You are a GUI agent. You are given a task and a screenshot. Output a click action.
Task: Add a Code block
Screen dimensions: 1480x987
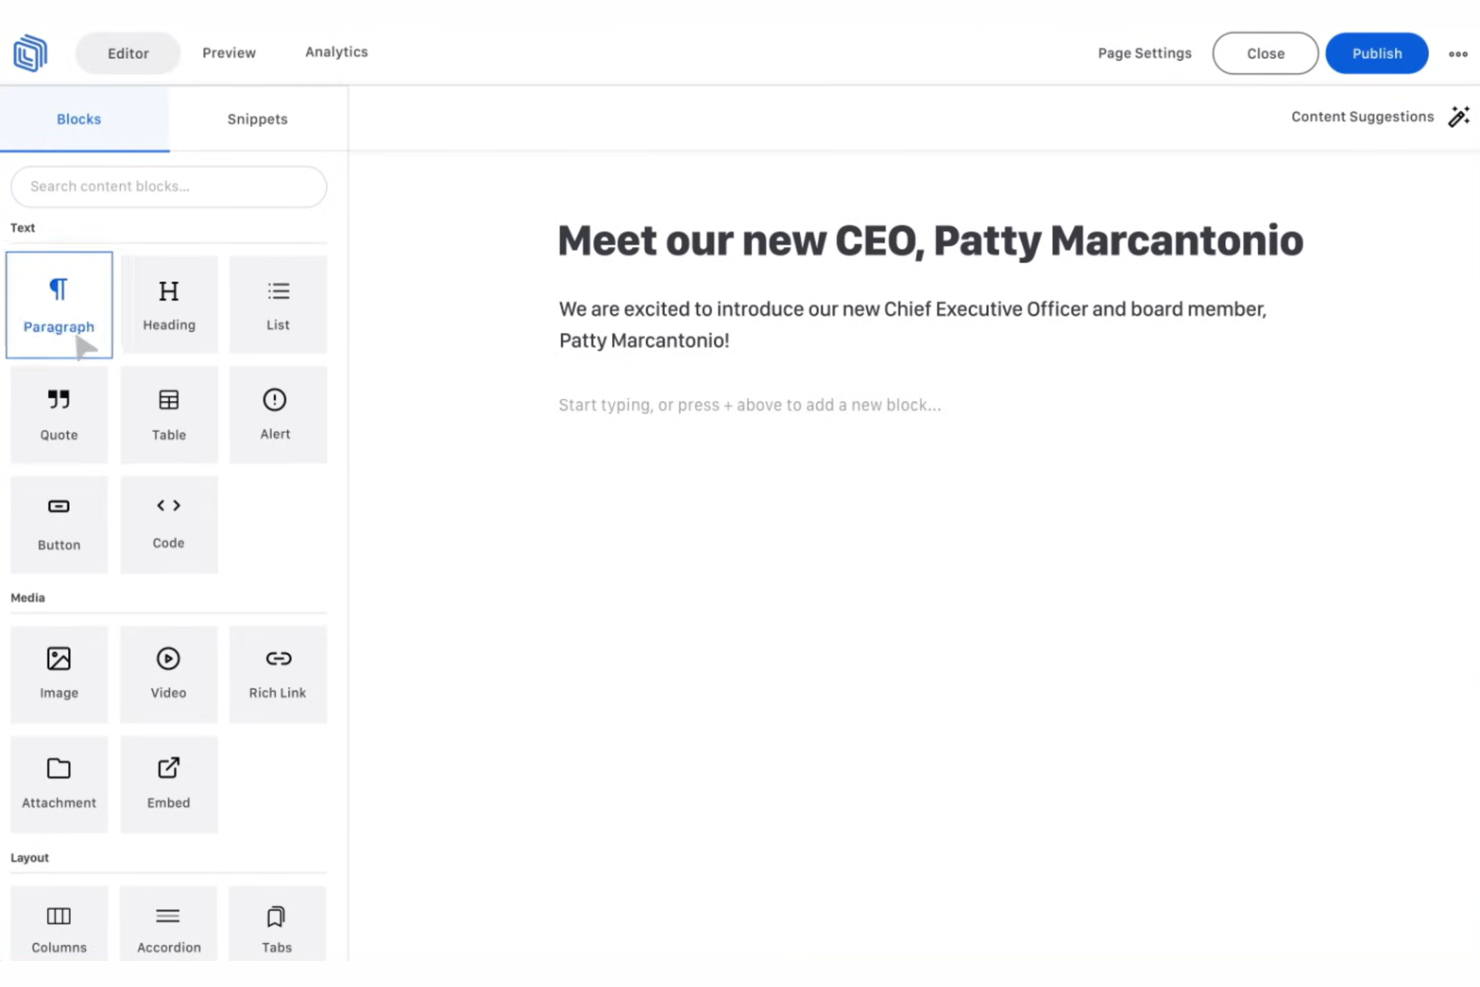coord(169,524)
